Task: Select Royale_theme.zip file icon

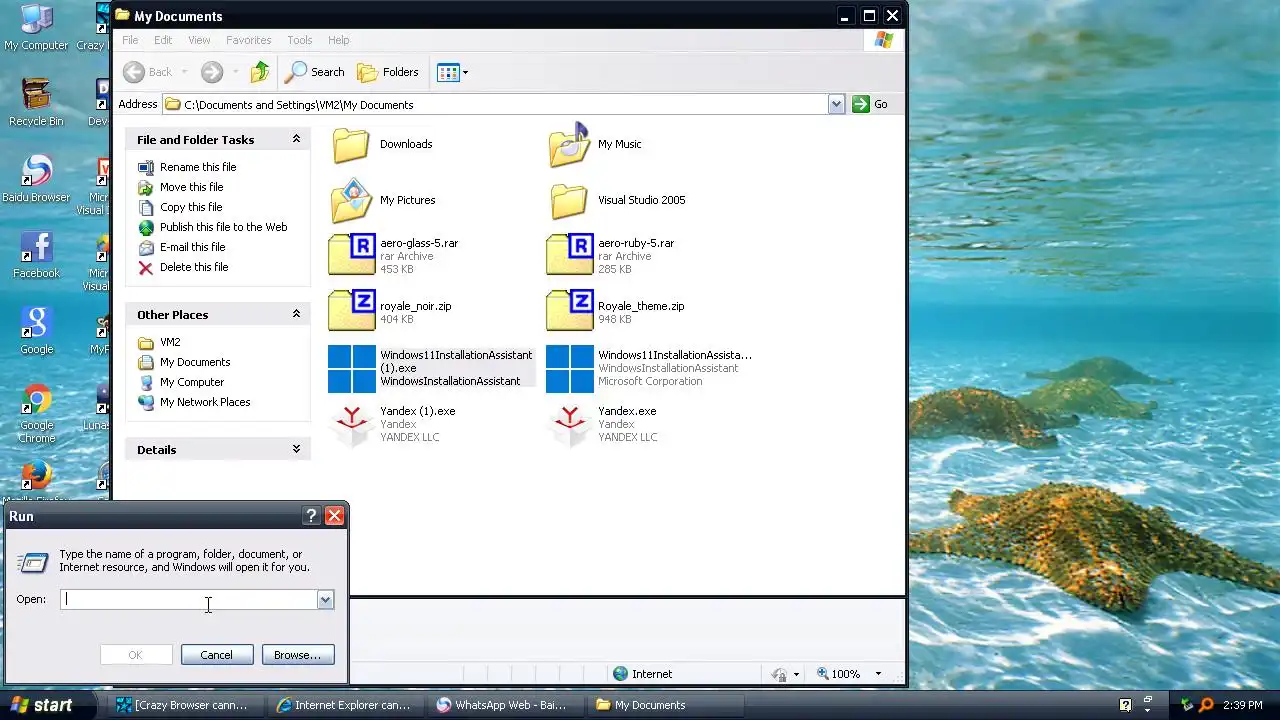Action: point(569,311)
